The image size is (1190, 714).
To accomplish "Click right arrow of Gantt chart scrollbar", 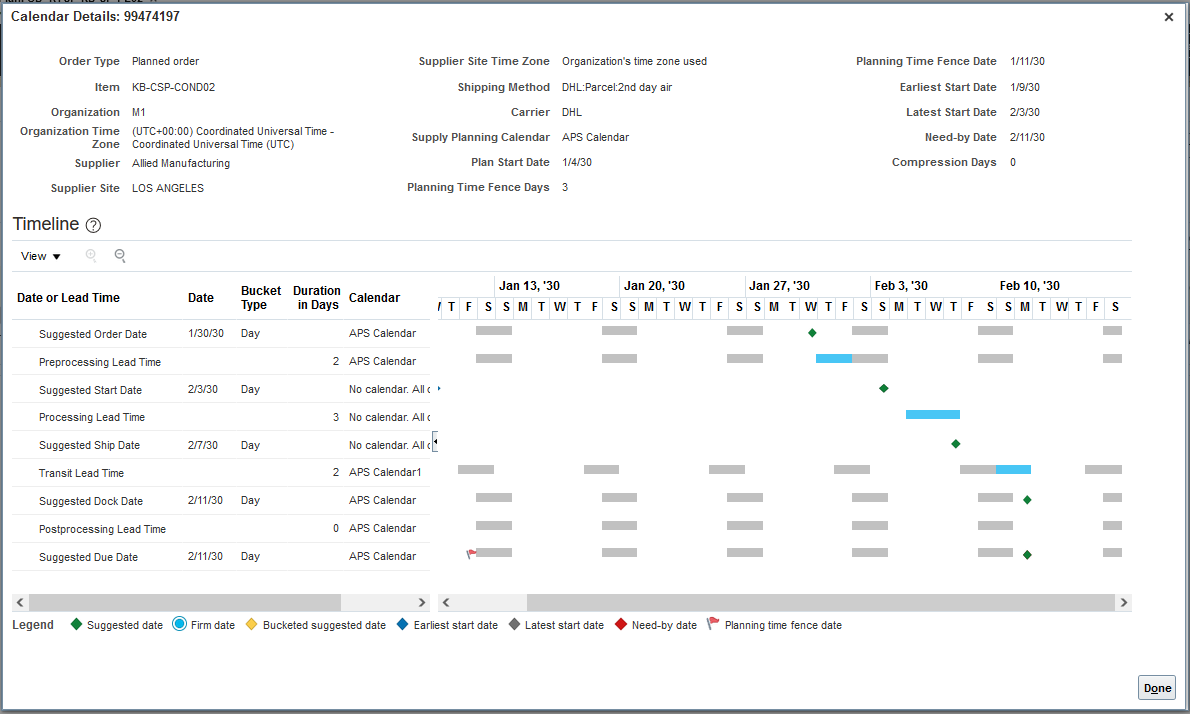I will (x=1124, y=602).
